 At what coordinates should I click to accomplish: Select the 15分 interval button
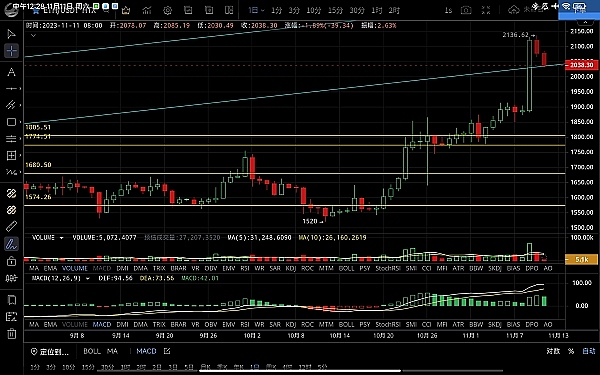point(336,10)
